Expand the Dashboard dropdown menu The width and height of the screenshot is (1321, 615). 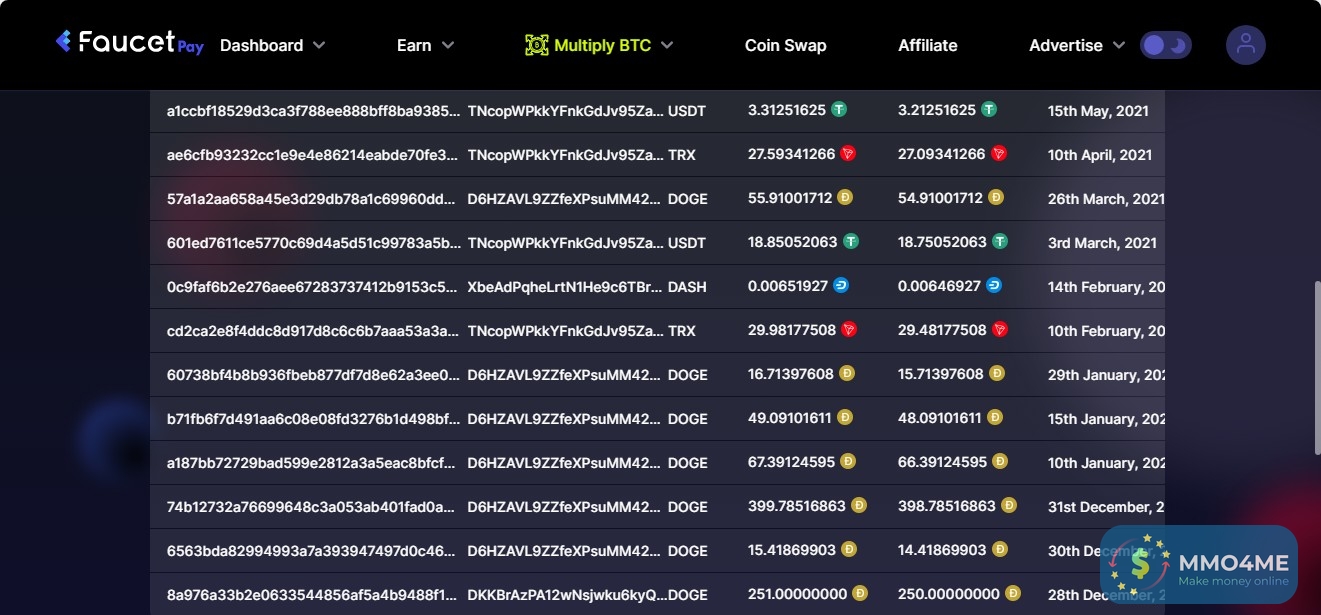point(272,45)
